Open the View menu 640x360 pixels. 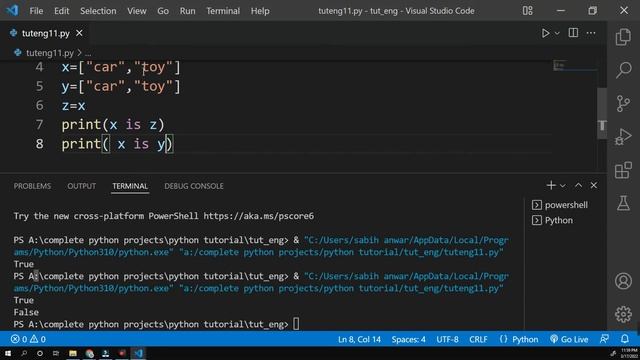click(137, 11)
